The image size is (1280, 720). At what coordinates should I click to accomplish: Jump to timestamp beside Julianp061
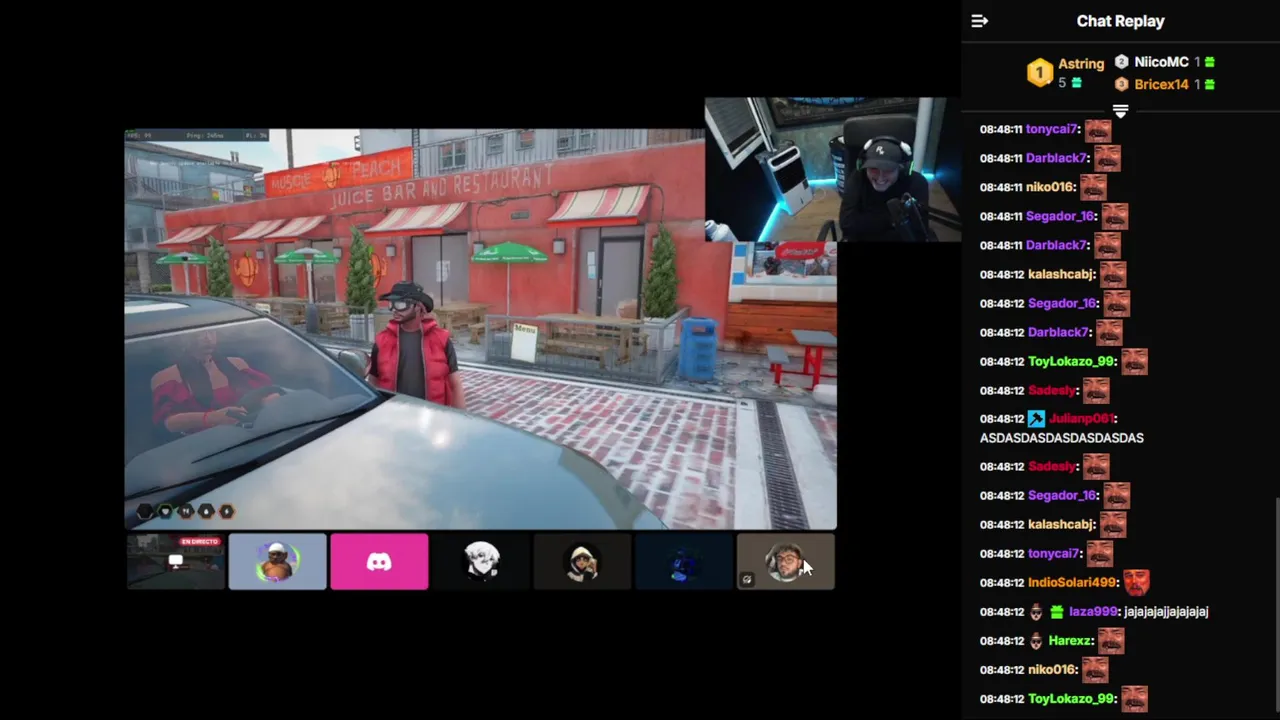(1002, 419)
